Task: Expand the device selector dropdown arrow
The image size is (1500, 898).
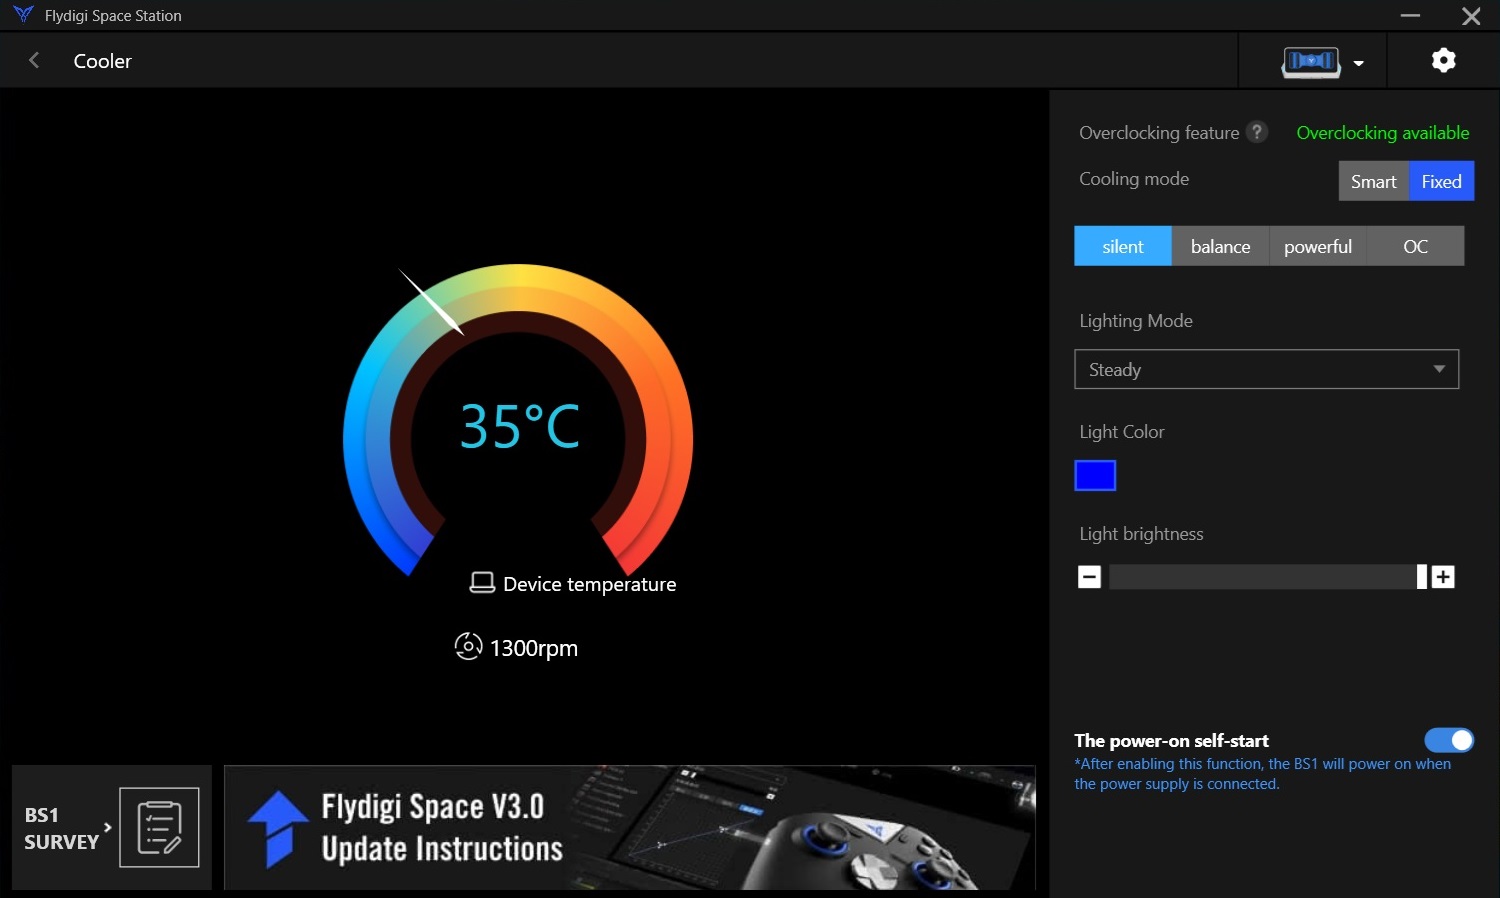Action: coord(1358,63)
